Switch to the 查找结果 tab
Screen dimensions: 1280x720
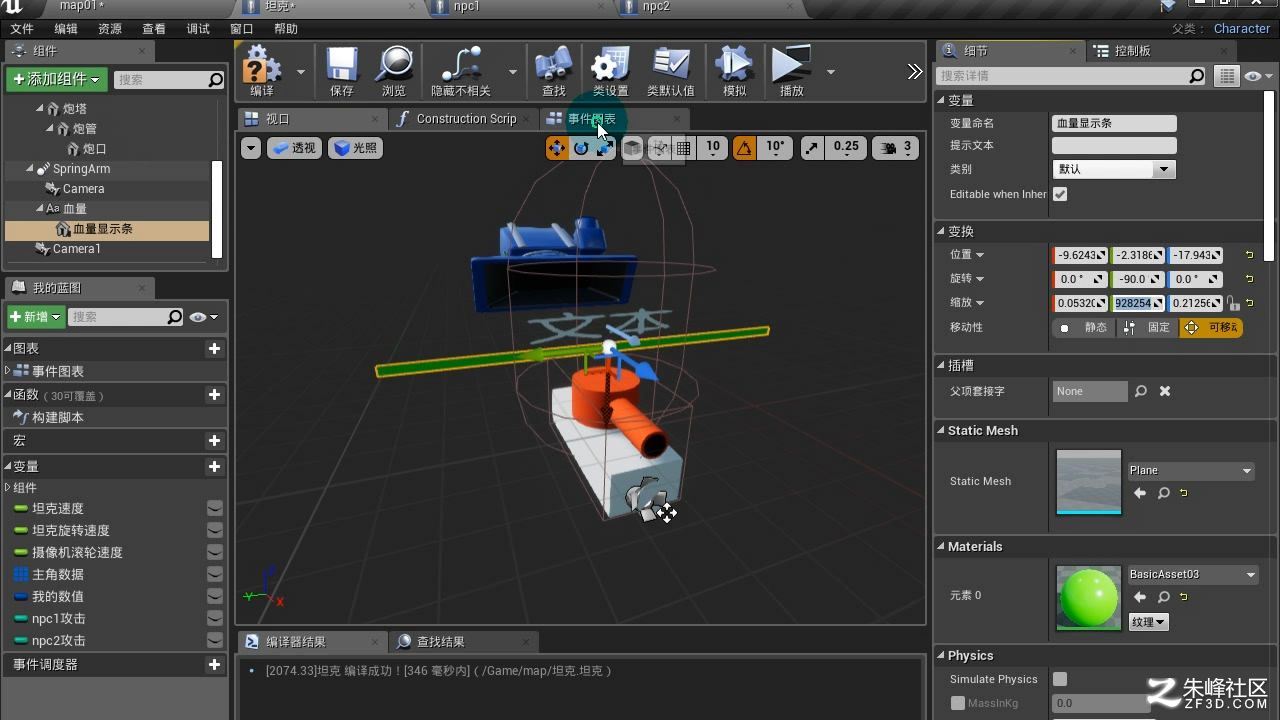coord(440,642)
